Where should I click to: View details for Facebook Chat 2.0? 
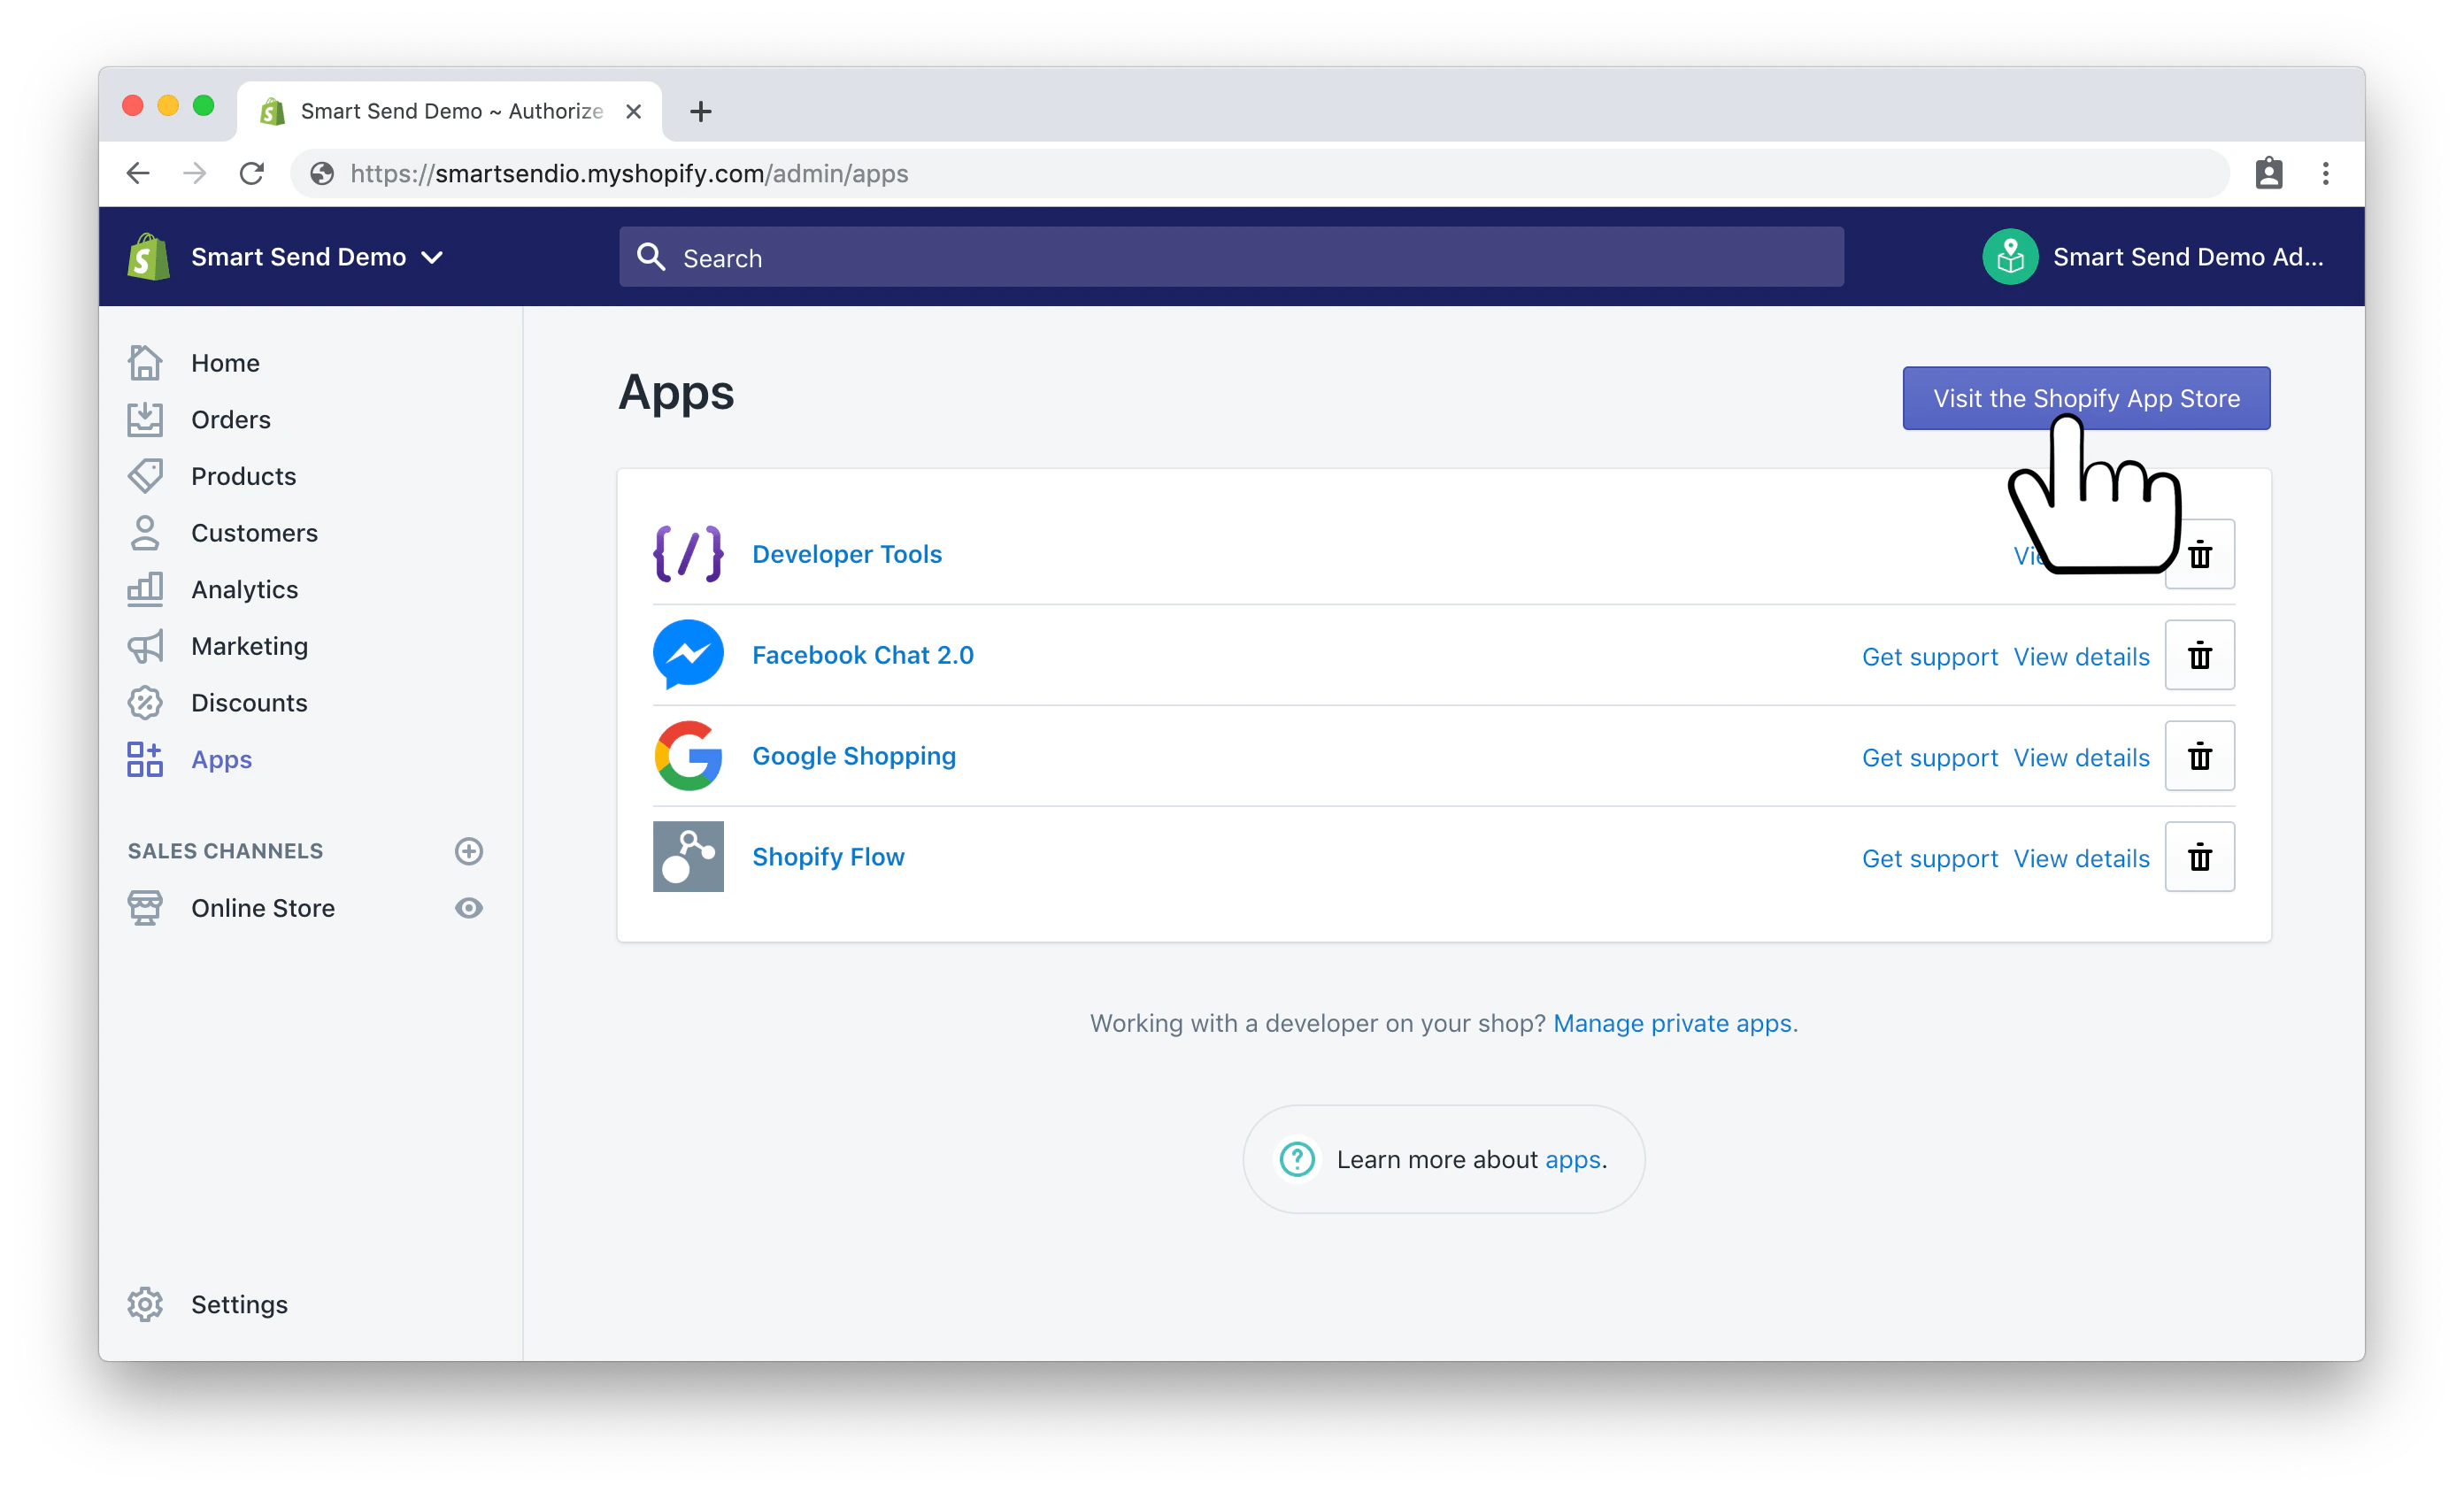(x=2081, y=657)
